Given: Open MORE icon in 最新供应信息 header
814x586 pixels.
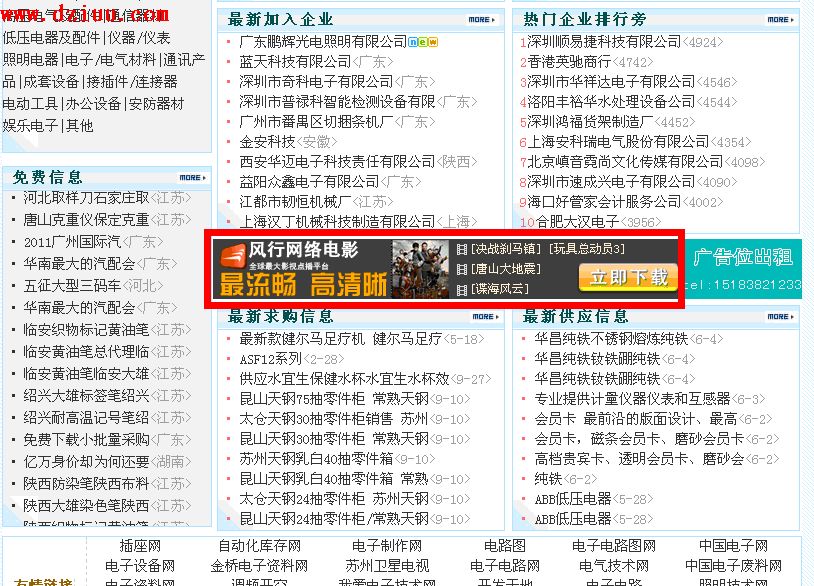Looking at the screenshot, I should click(x=781, y=316).
